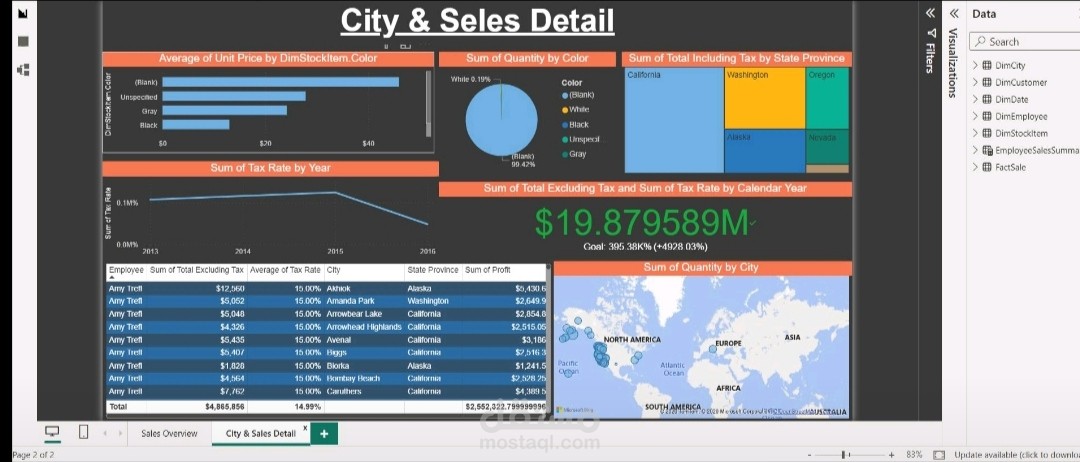
Task: Click the DimDate table icon
Action: click(987, 99)
